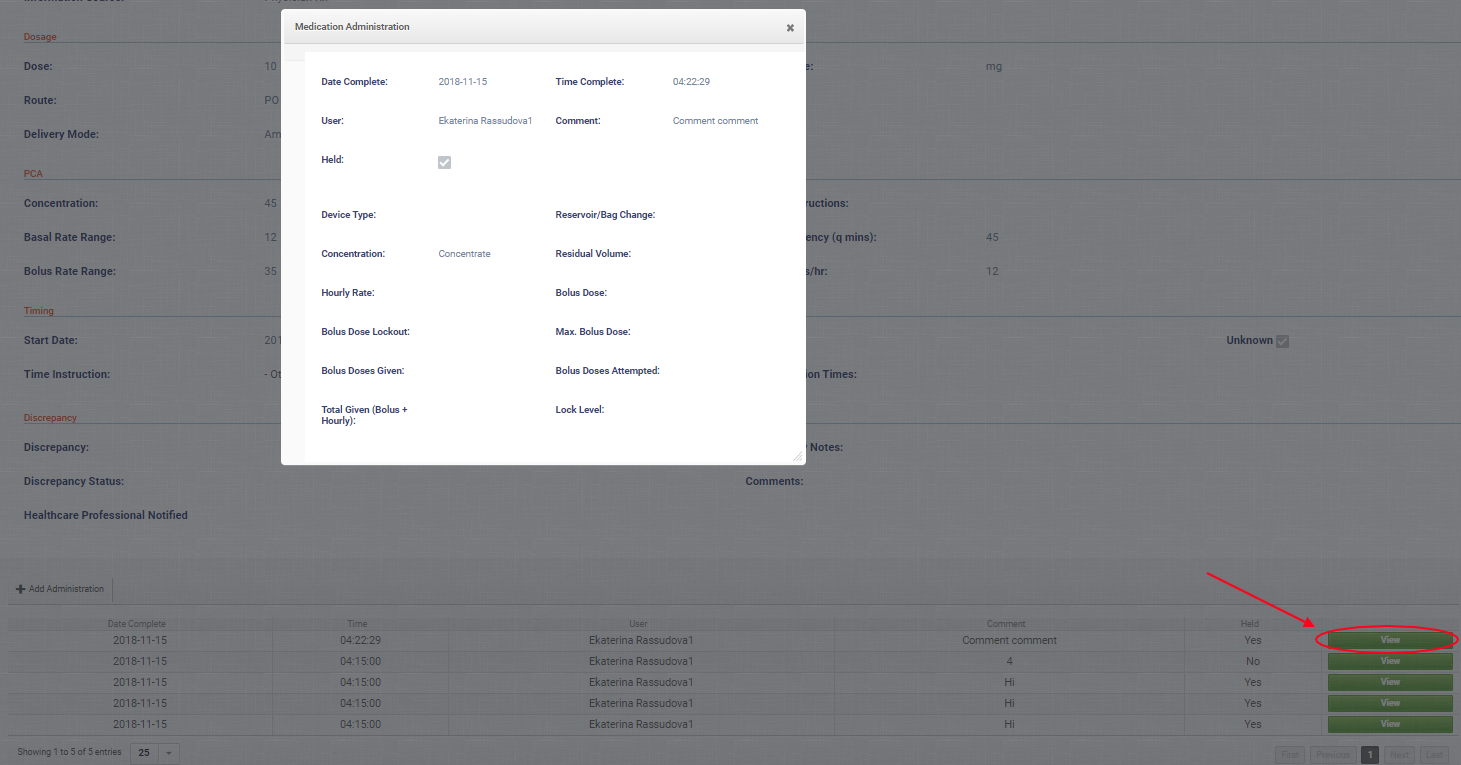Click View on the row with comment 4
Image resolution: width=1461 pixels, height=765 pixels.
point(1389,661)
